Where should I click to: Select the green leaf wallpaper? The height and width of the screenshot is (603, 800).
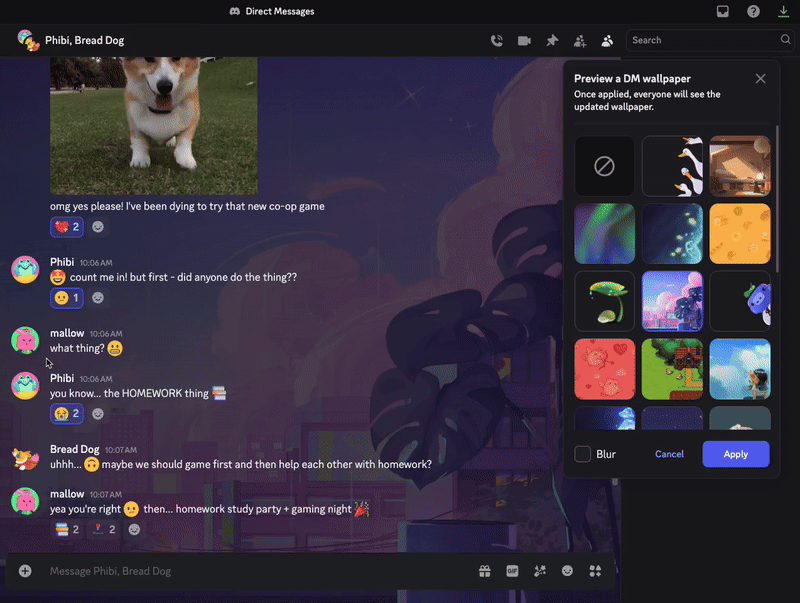point(605,301)
